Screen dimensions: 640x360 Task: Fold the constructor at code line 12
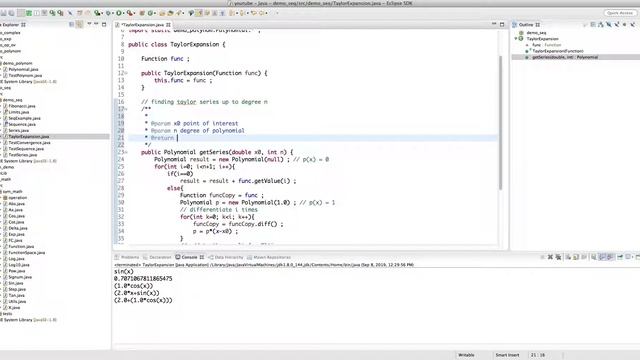click(x=126, y=73)
